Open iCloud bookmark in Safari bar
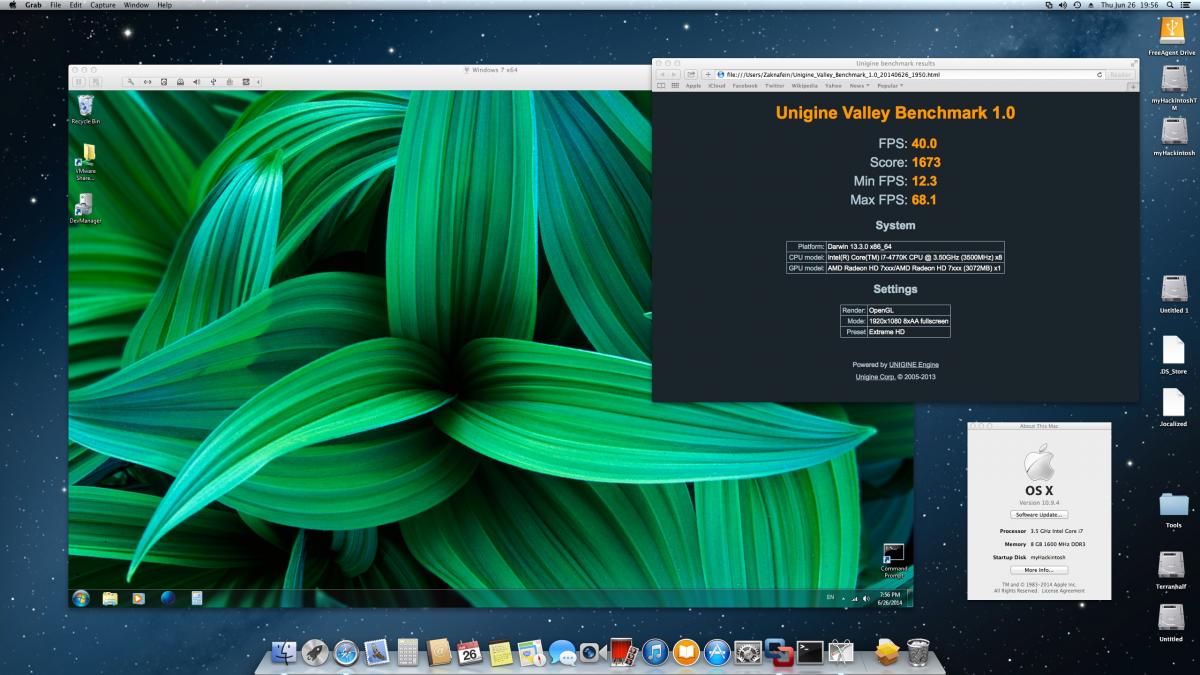The height and width of the screenshot is (675, 1200). tap(716, 86)
